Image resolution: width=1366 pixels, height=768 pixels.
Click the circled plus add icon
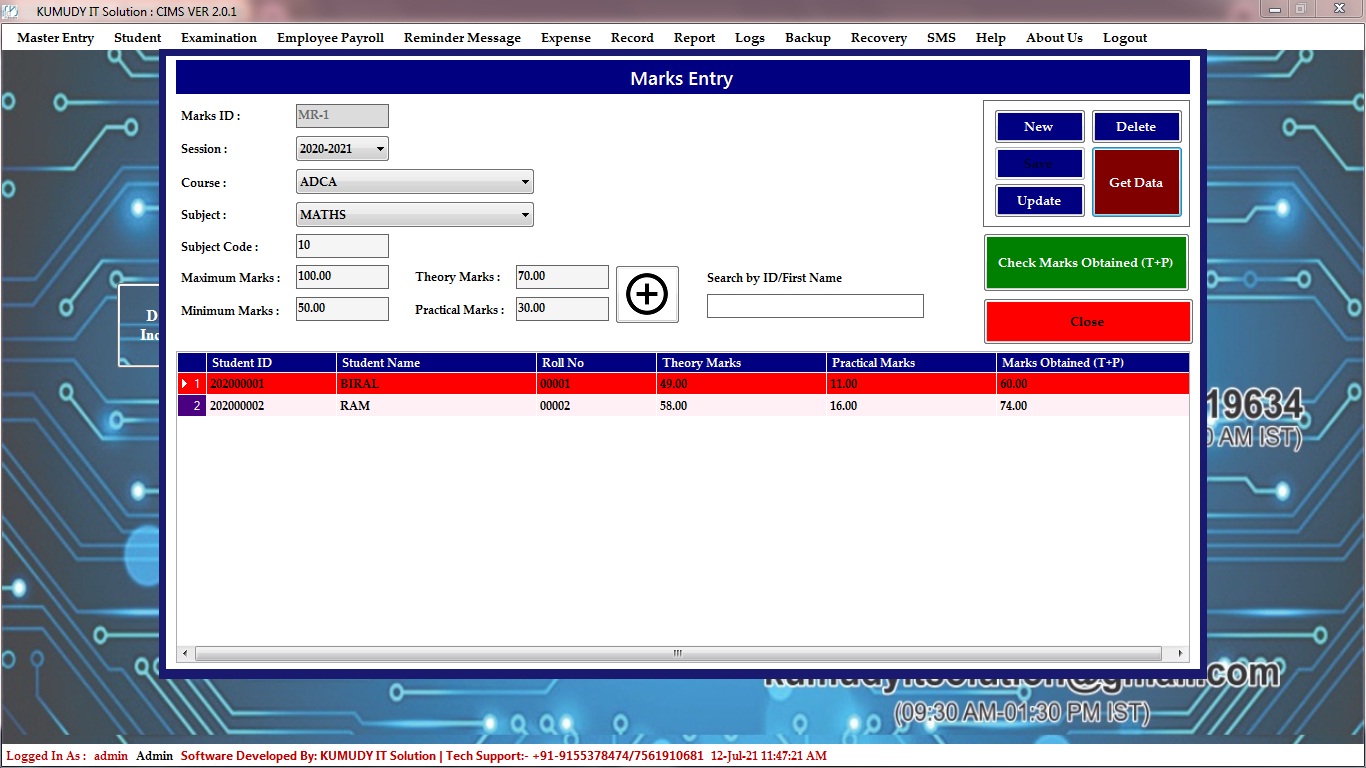coord(647,294)
